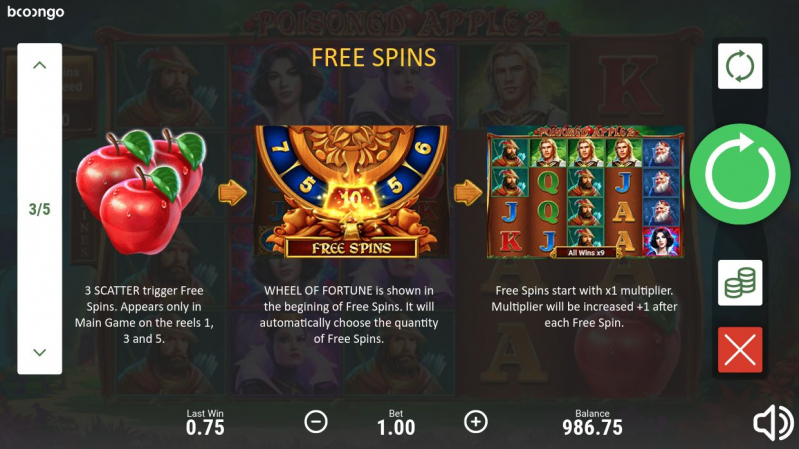Go to next info page down chevron
799x449 pixels.
pyautogui.click(x=39, y=352)
